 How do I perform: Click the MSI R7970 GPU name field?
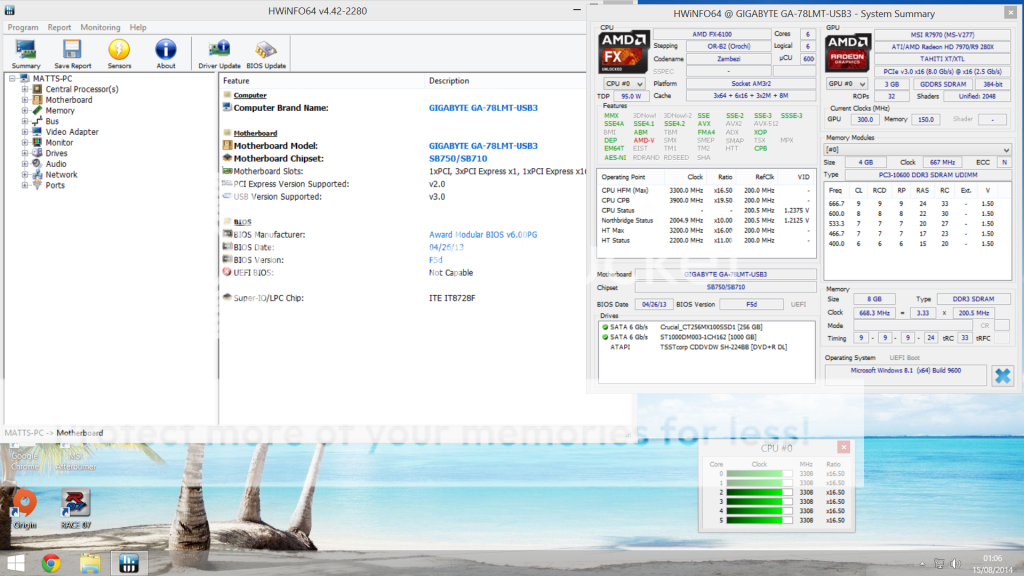coord(942,35)
